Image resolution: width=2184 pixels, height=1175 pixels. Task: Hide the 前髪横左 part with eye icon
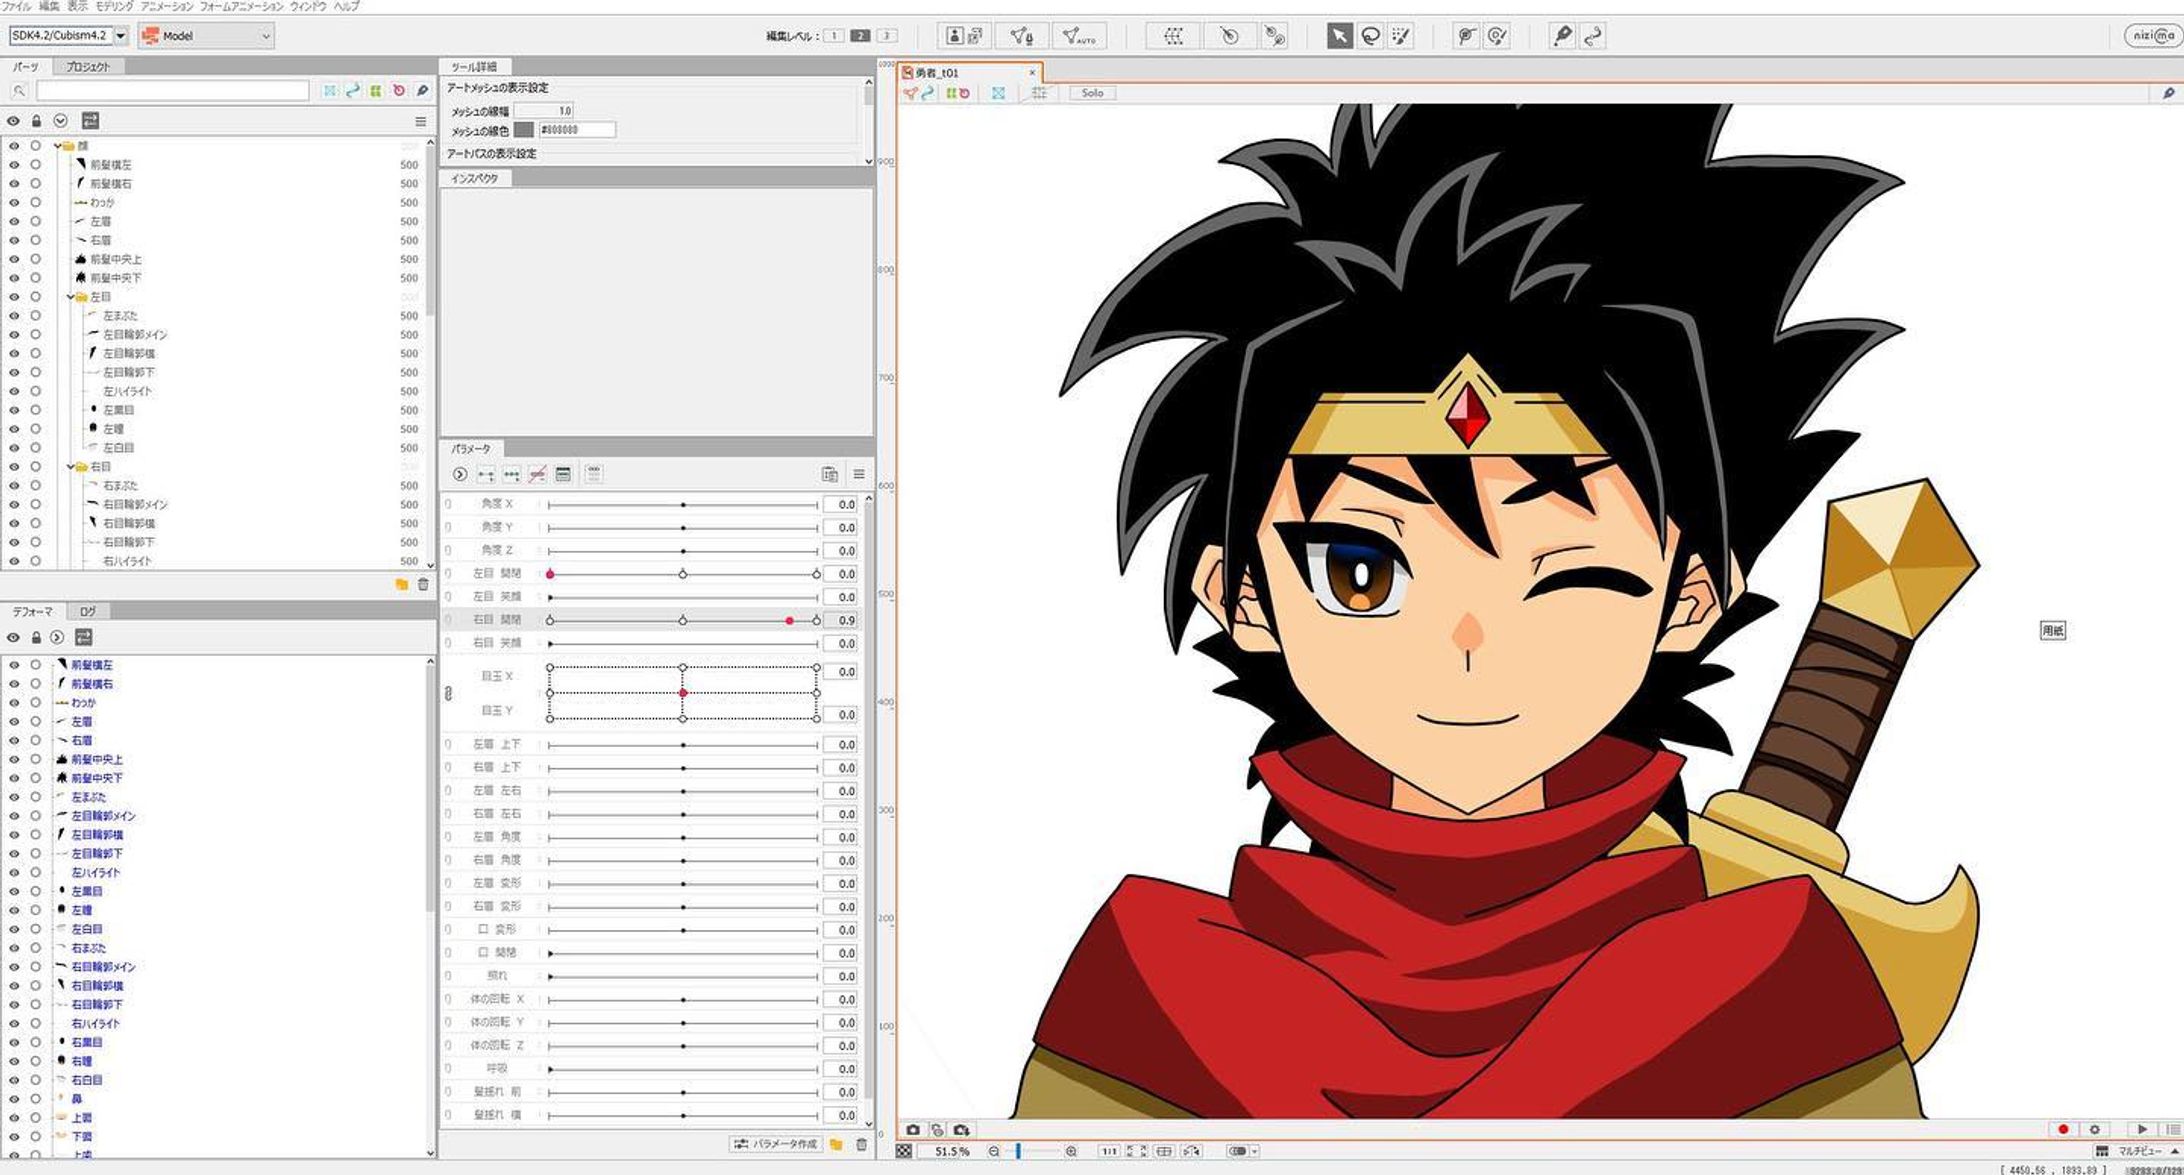[14, 165]
